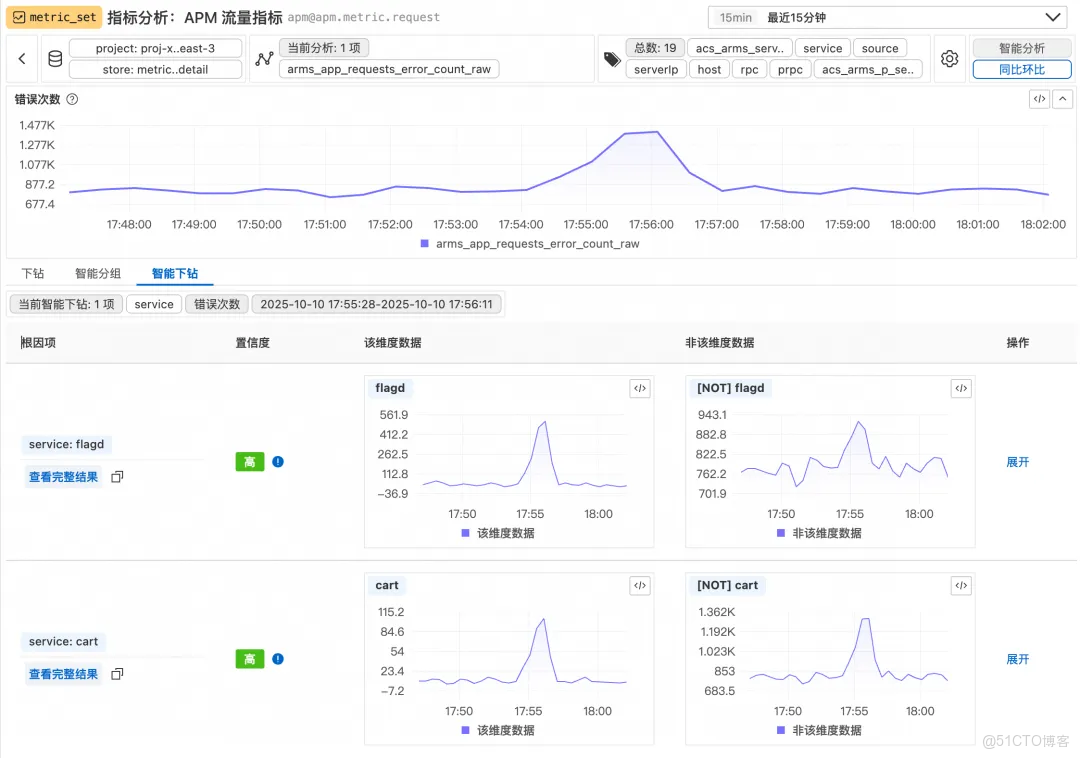Click the copy icon beside 查看完整结果 for service: flagd
Image resolution: width=1080 pixels, height=758 pixels.
point(117,477)
